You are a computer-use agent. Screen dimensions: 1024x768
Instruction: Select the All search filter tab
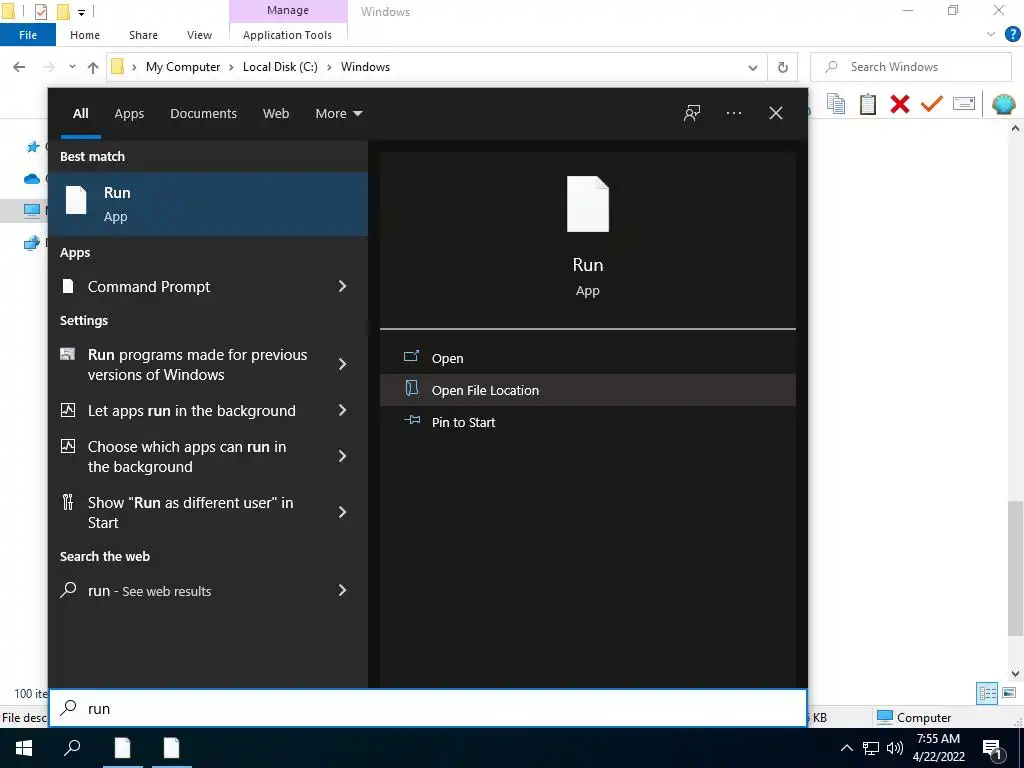pyautogui.click(x=80, y=113)
